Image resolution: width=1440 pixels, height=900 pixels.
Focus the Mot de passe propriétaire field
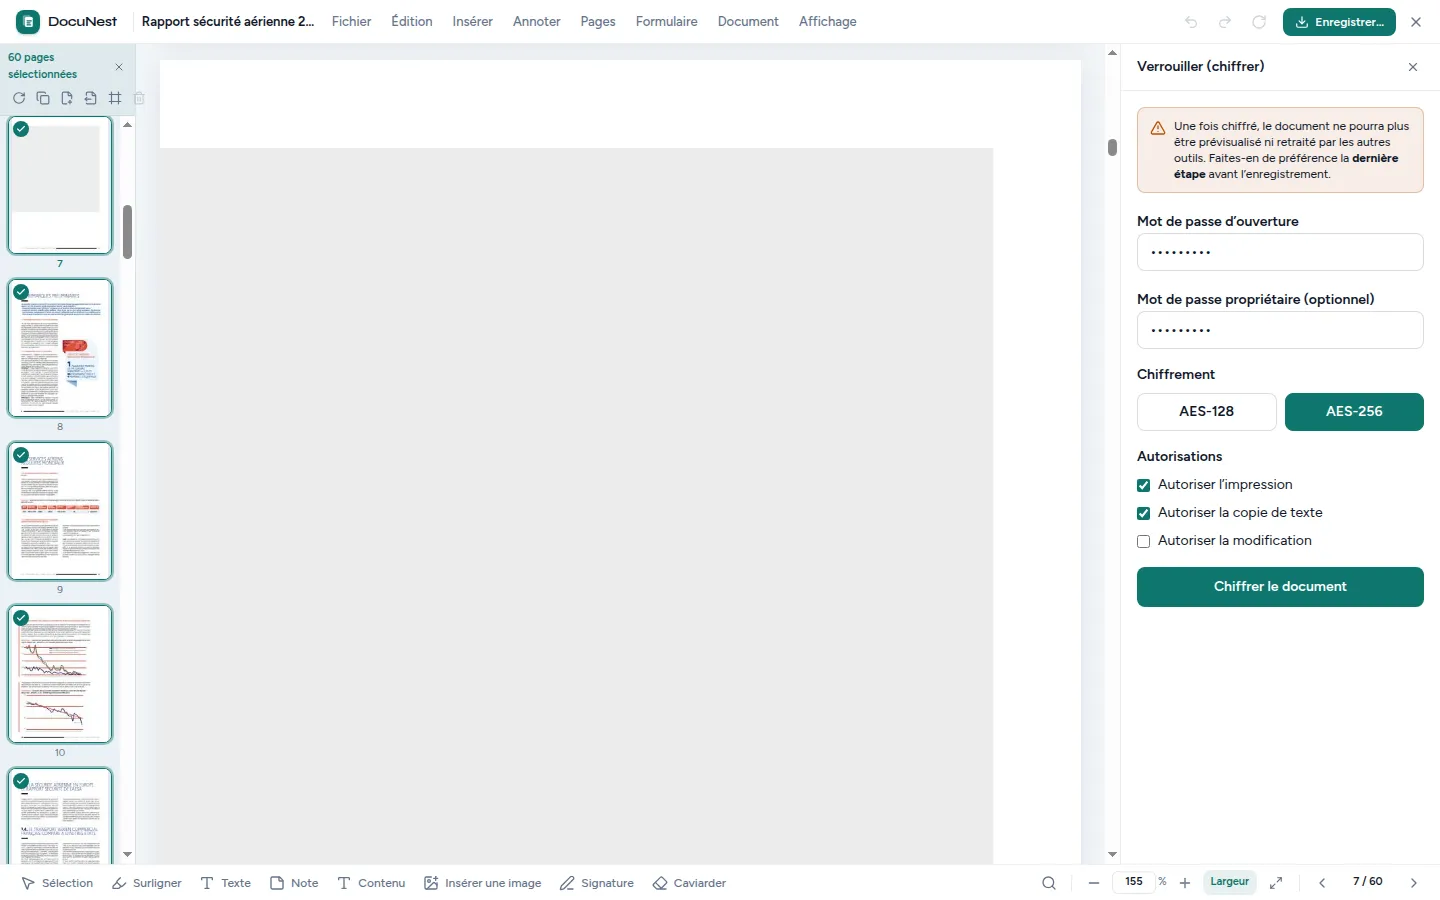coord(1280,330)
